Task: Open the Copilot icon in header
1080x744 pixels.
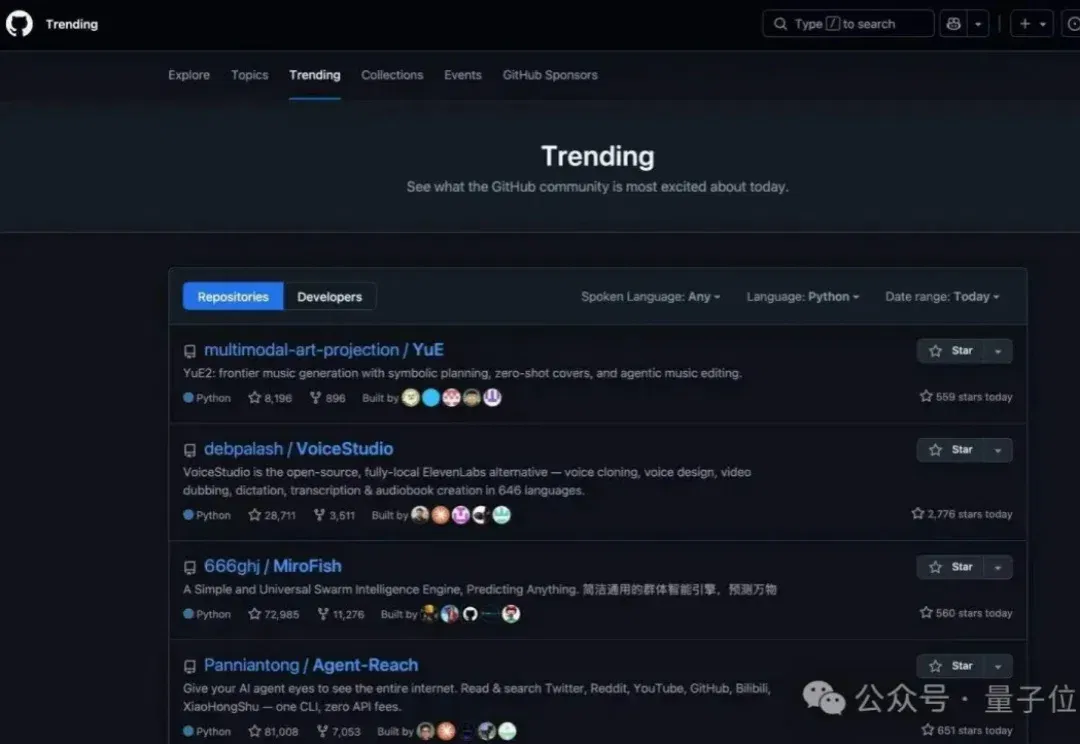Action: (953, 24)
